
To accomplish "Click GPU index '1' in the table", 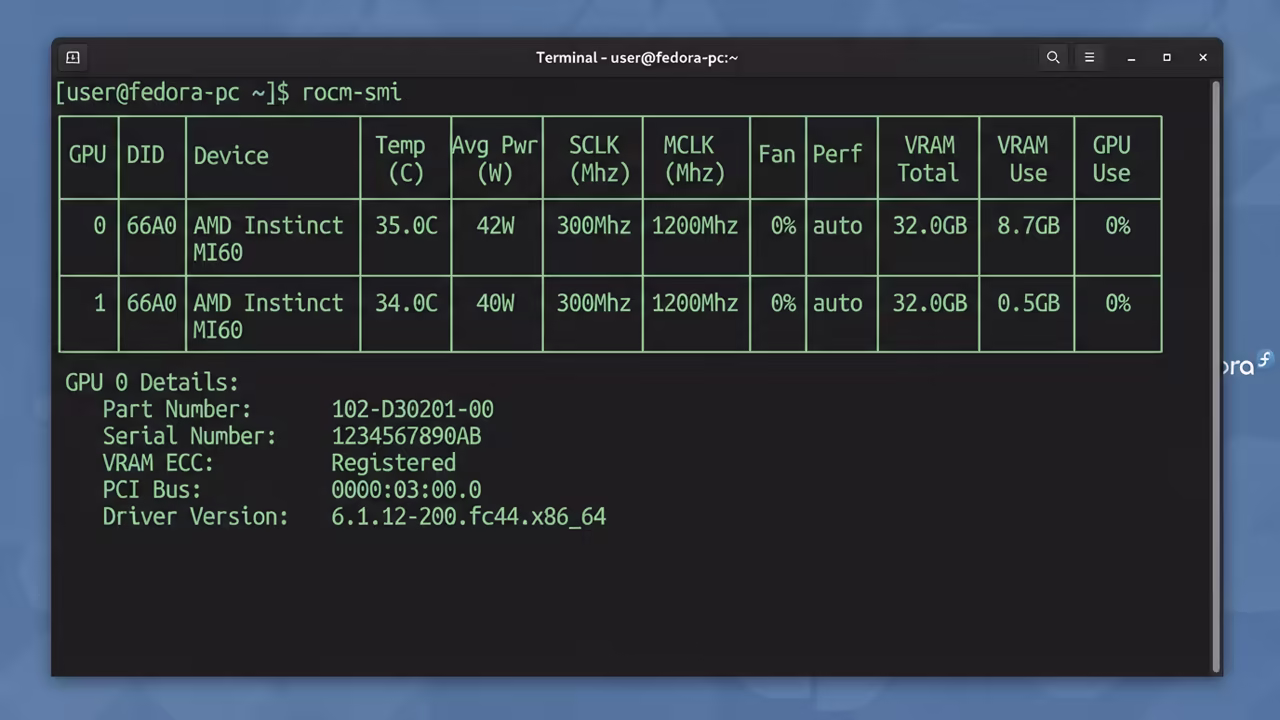I will pyautogui.click(x=99, y=303).
